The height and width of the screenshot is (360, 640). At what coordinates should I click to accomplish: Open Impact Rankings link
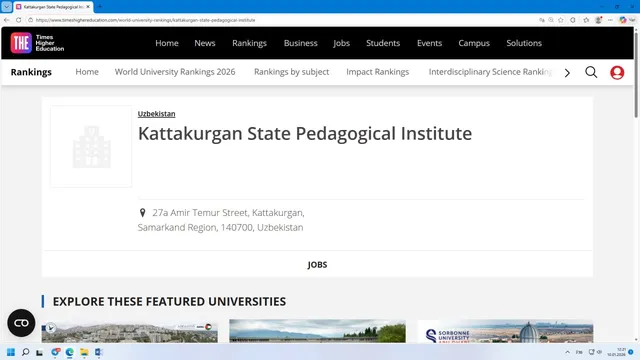click(378, 72)
